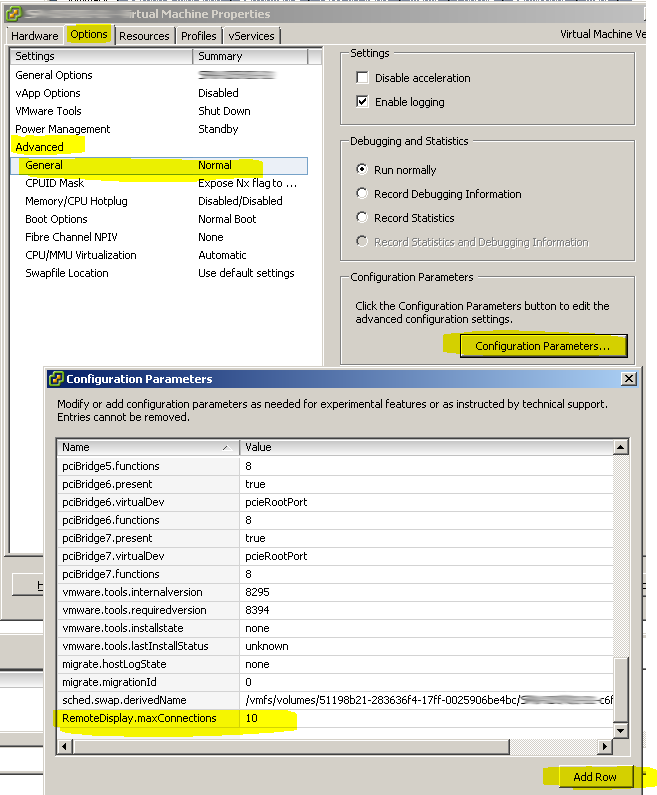
Task: Select the pciBridge6.present row
Action: point(335,484)
